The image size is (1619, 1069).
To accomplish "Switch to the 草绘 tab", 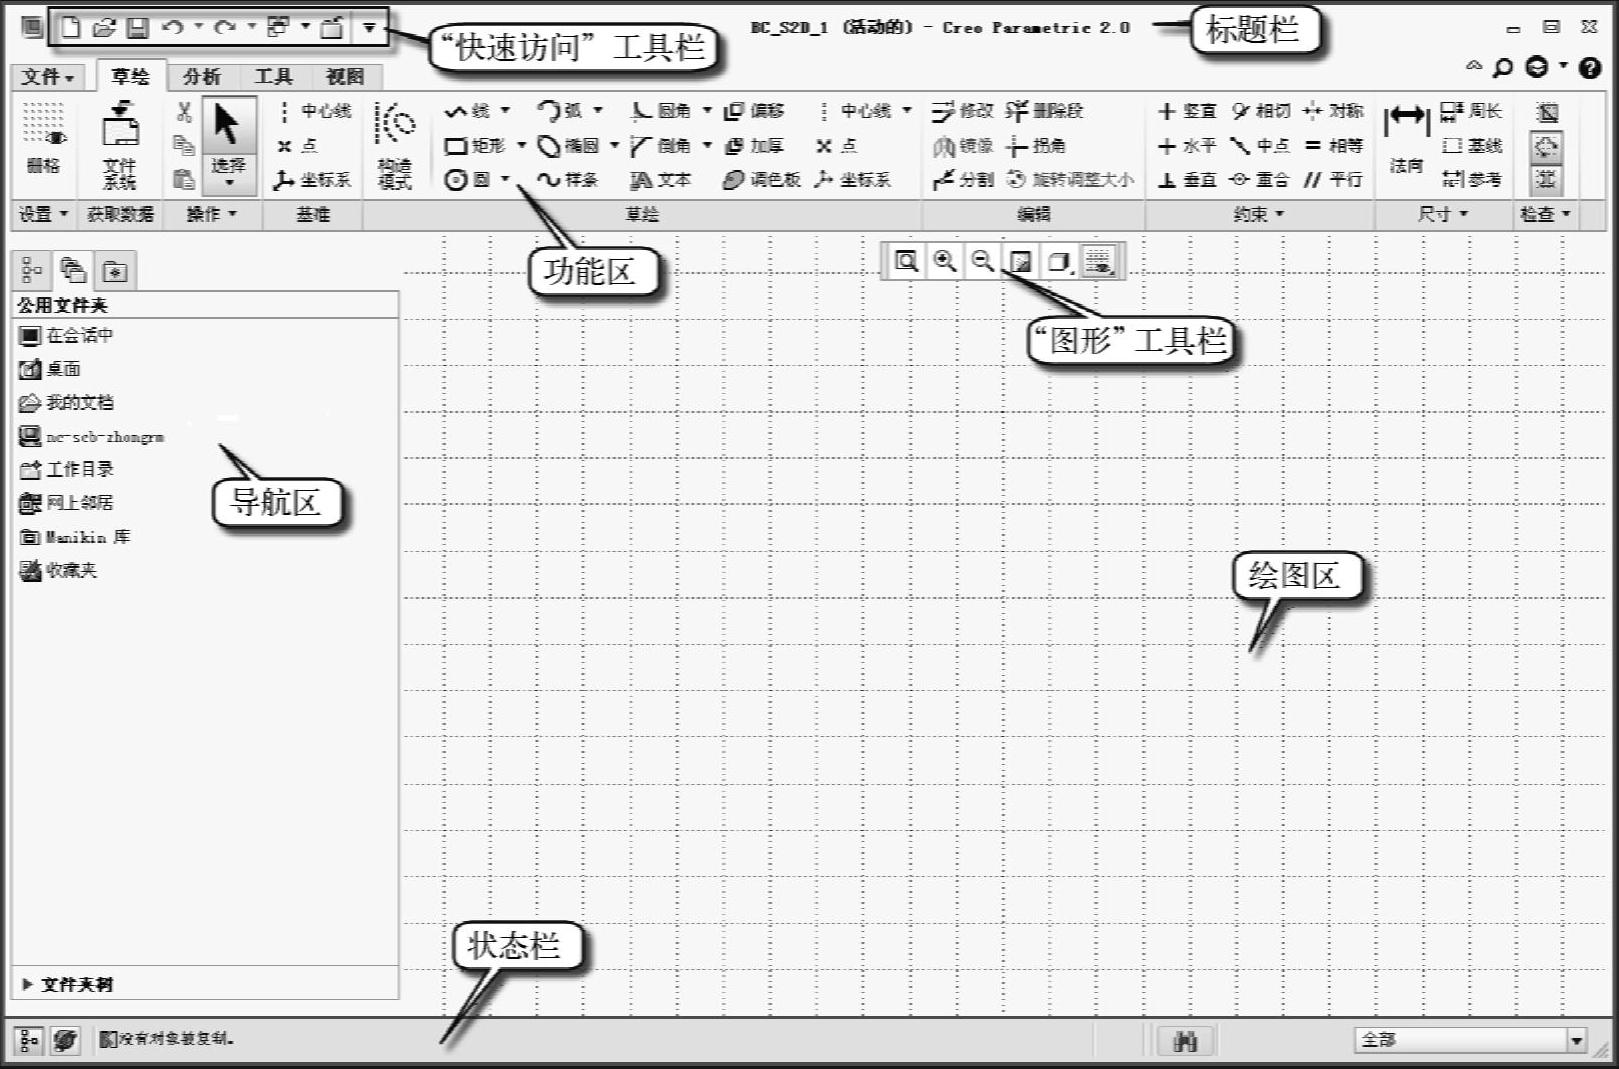I will point(130,76).
